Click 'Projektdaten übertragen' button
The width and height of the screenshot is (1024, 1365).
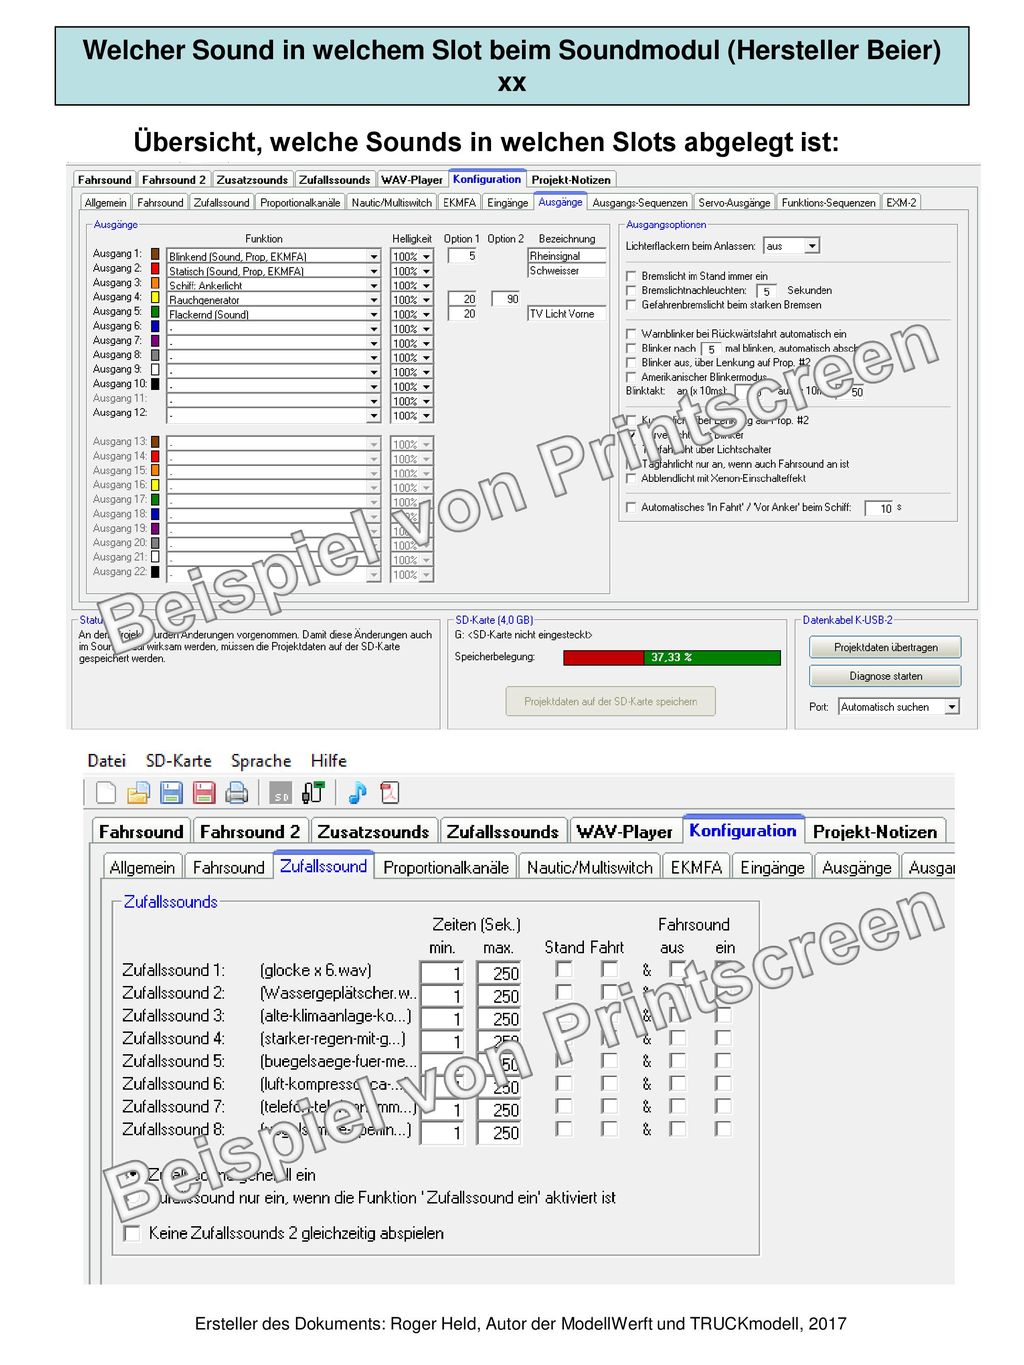(886, 647)
